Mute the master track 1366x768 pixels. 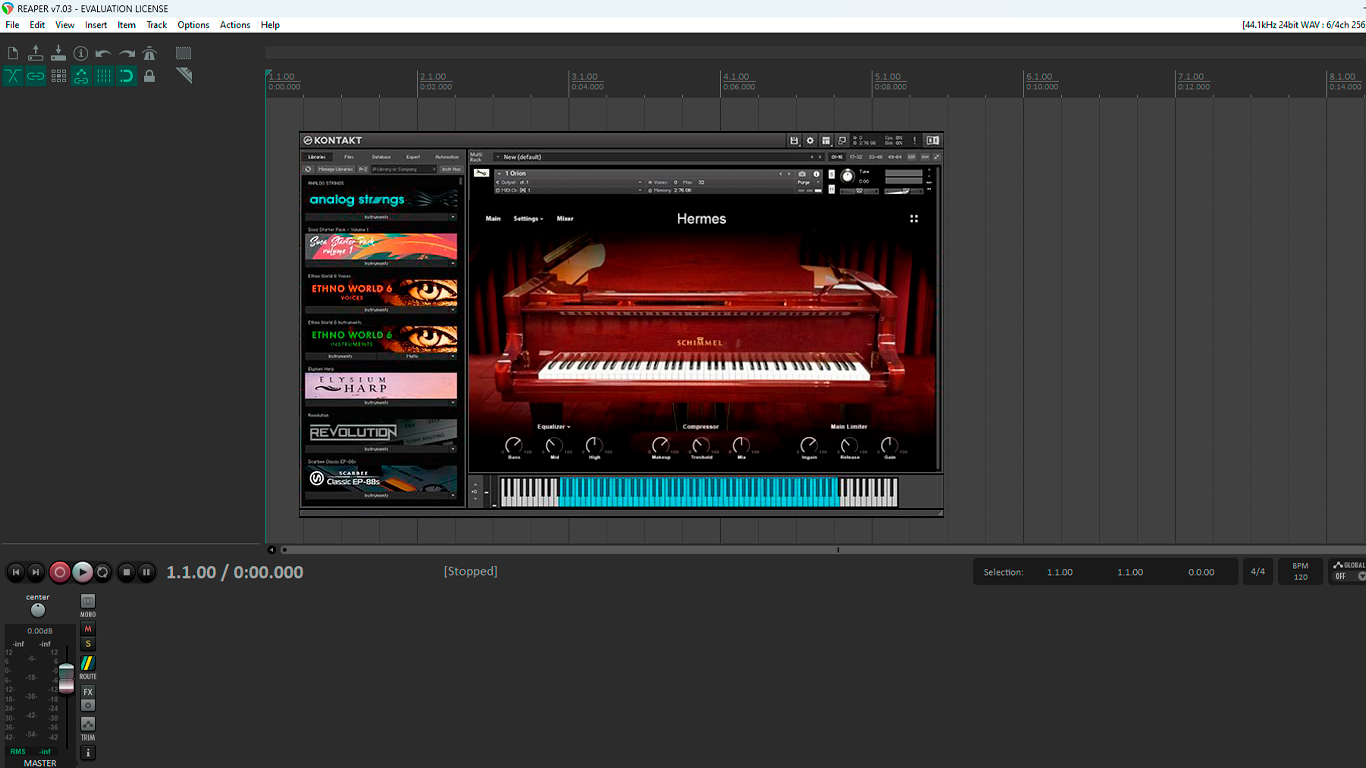pyautogui.click(x=88, y=629)
